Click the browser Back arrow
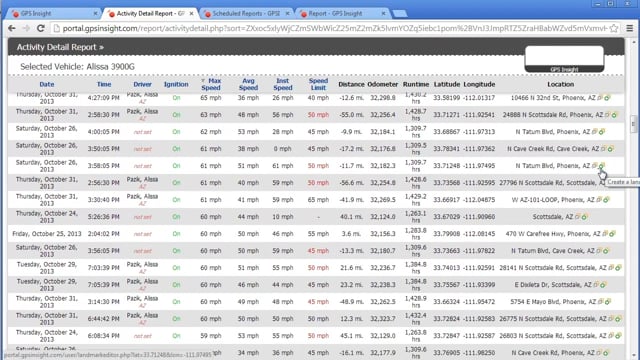 tap(12, 28)
